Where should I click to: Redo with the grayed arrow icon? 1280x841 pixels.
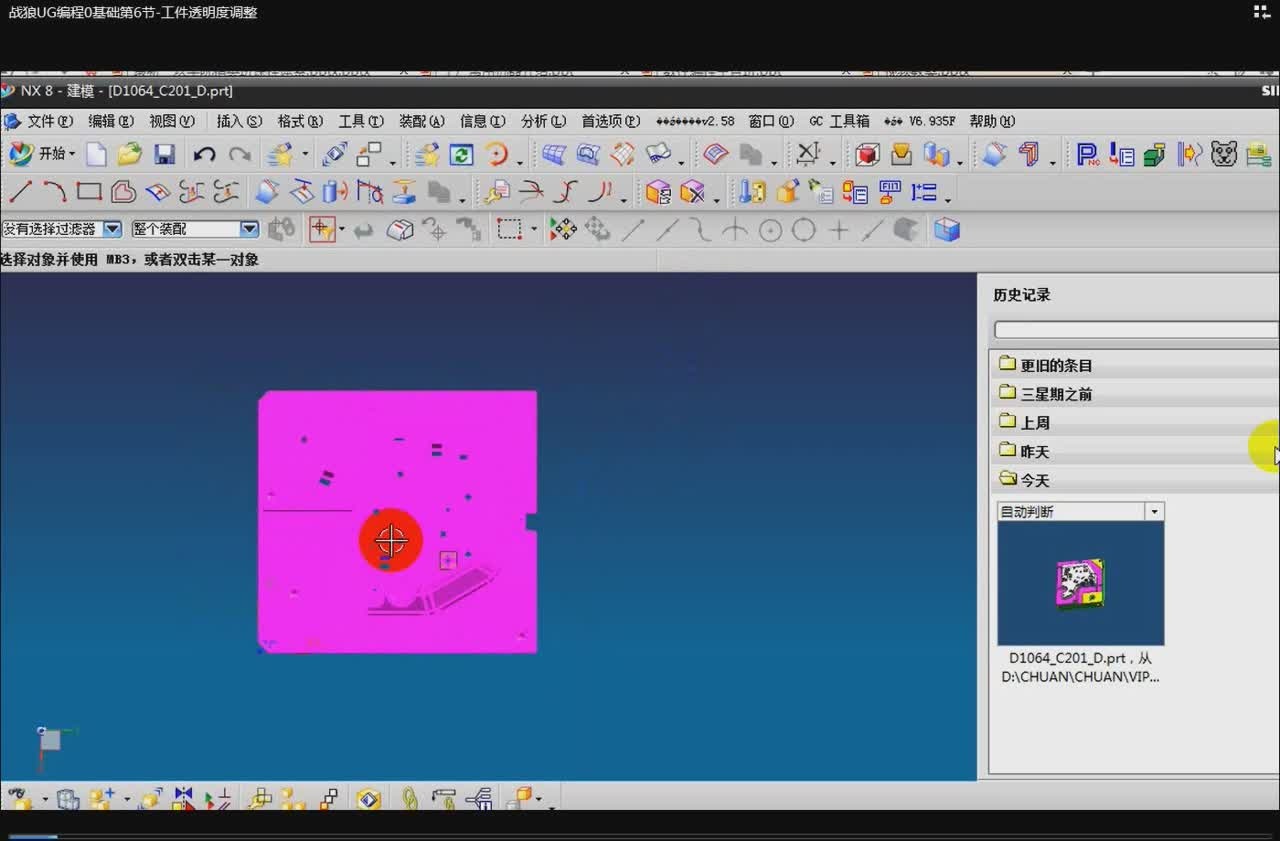point(240,154)
